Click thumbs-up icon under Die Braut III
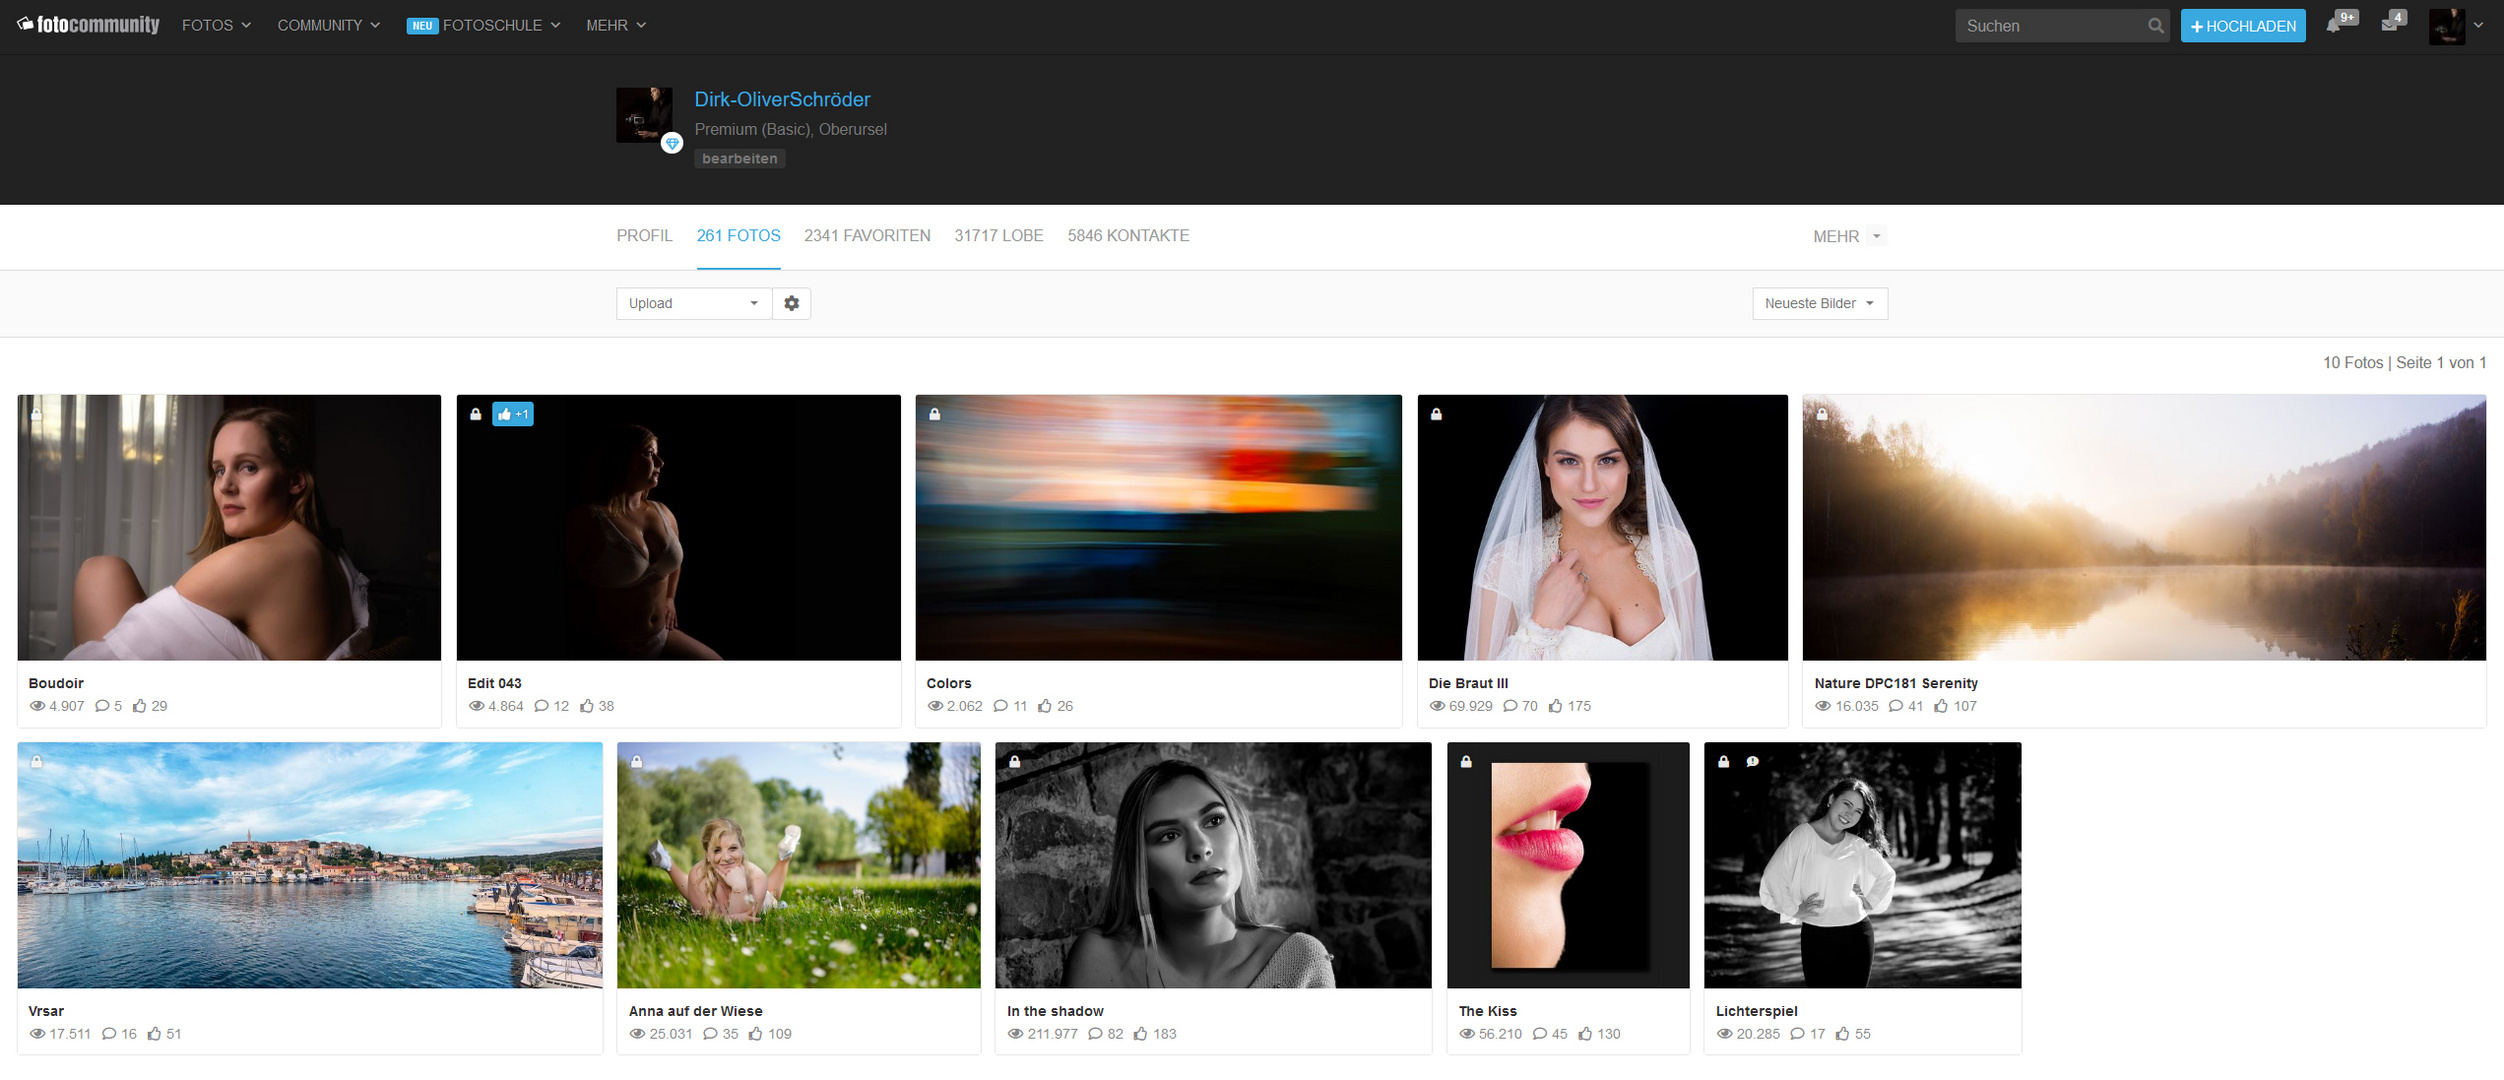Viewport: 2504px width, 1080px height. point(1555,706)
